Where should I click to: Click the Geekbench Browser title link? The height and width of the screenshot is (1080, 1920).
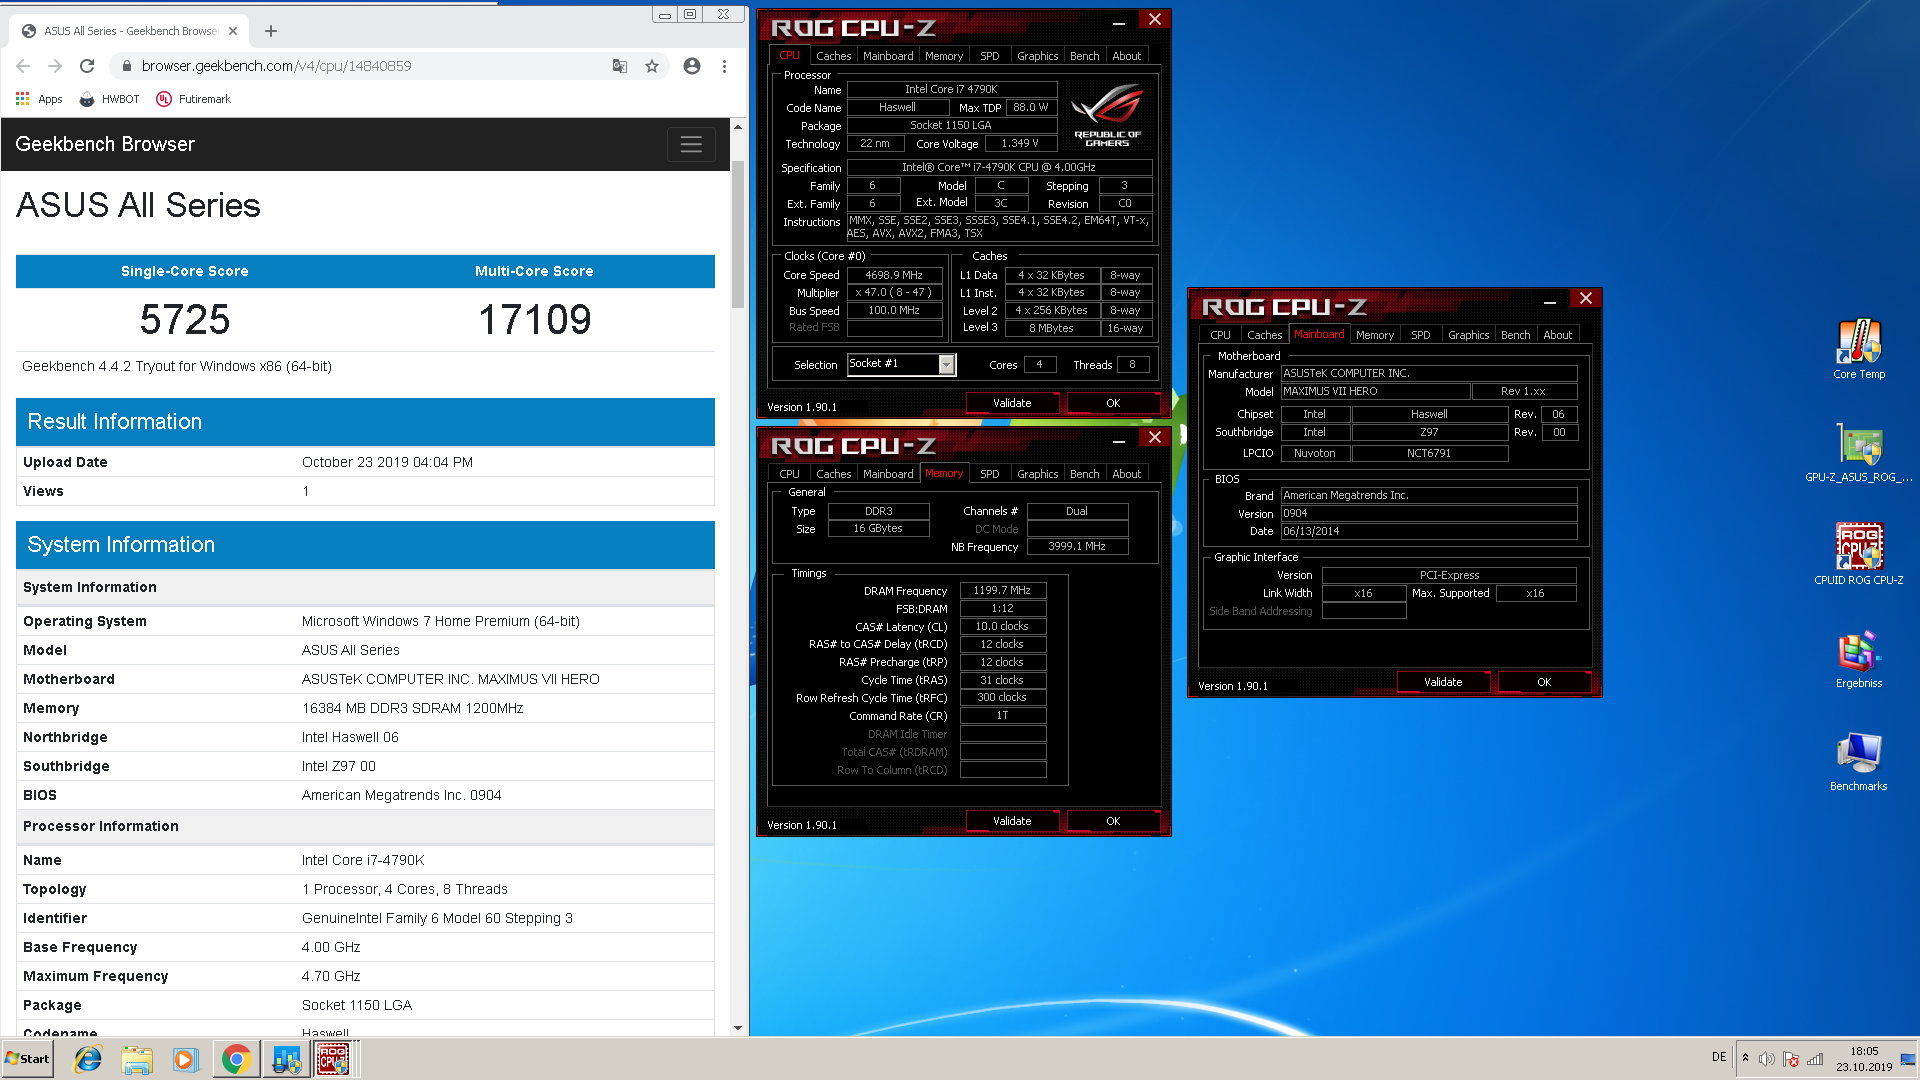105,144
